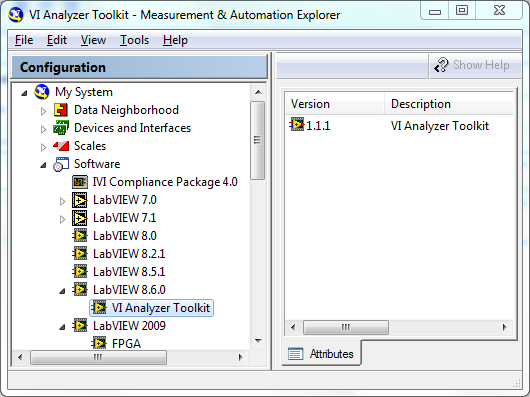Click the VI Analyzer Toolkit description cell
The image size is (530, 397).
pos(440,126)
